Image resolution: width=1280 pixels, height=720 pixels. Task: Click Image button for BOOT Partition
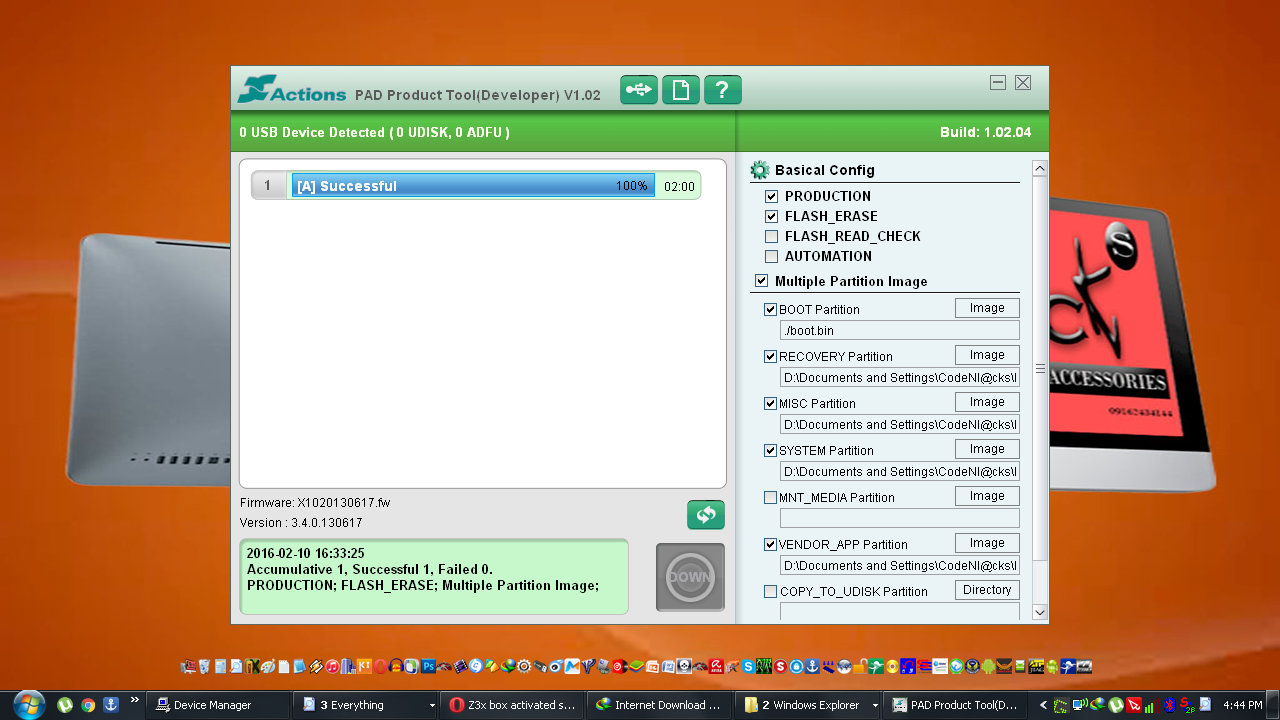986,308
